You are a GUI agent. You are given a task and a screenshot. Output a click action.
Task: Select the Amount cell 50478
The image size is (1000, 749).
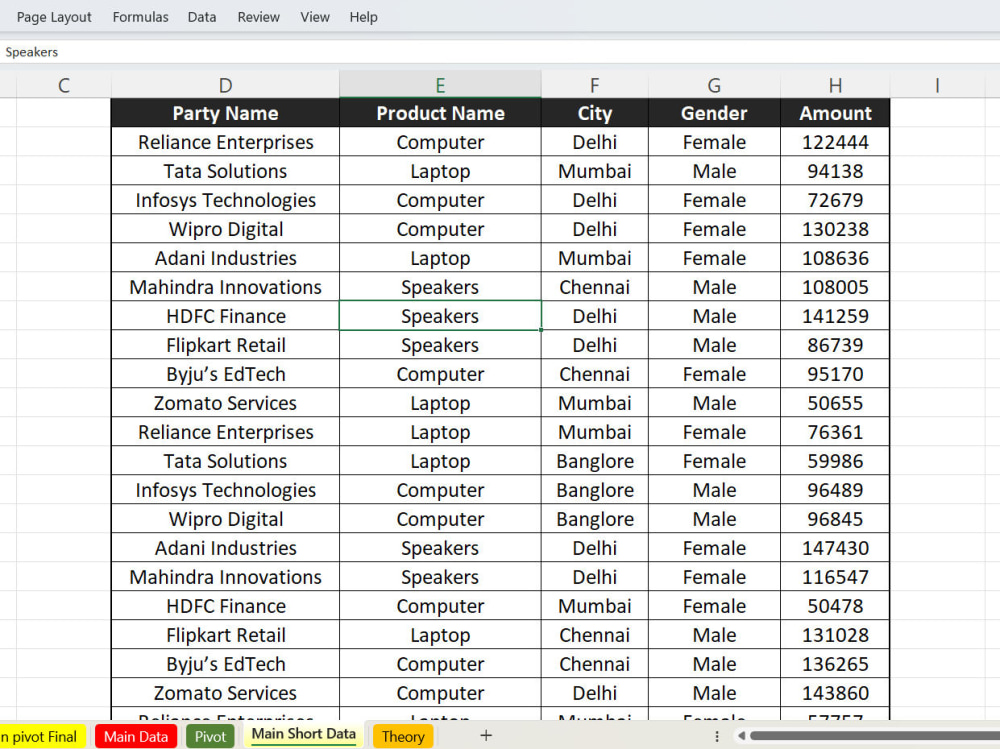point(835,606)
